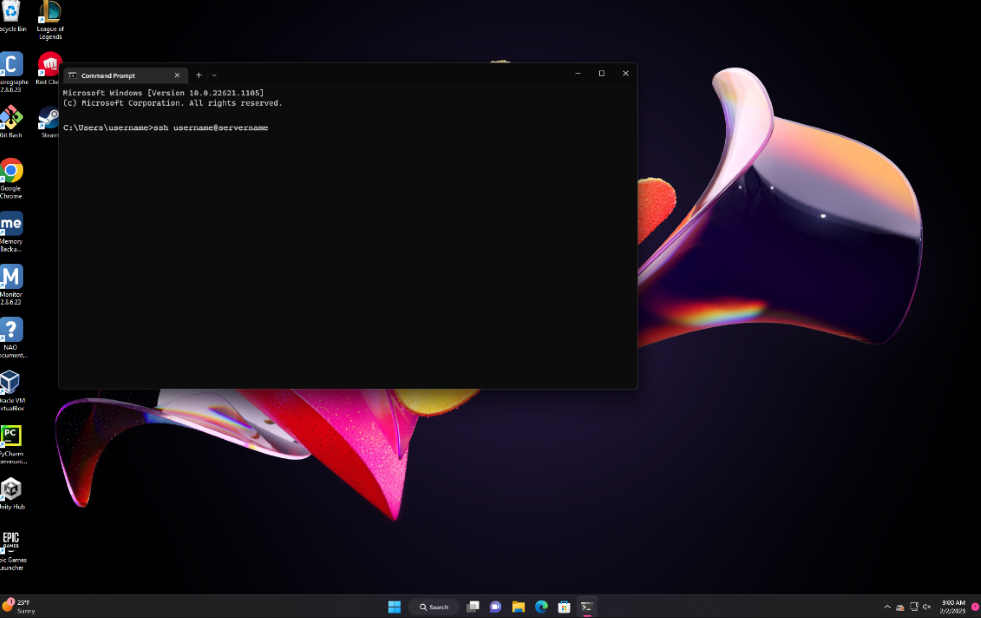Open the terminal profiles dropdown arrow
This screenshot has width=981, height=618.
click(214, 75)
